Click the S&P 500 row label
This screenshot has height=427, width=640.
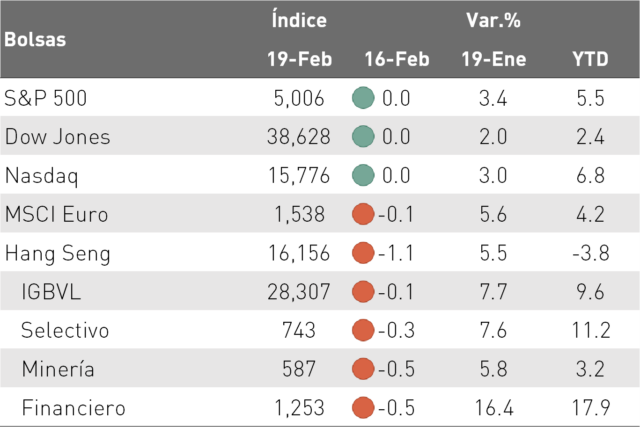click(45, 98)
